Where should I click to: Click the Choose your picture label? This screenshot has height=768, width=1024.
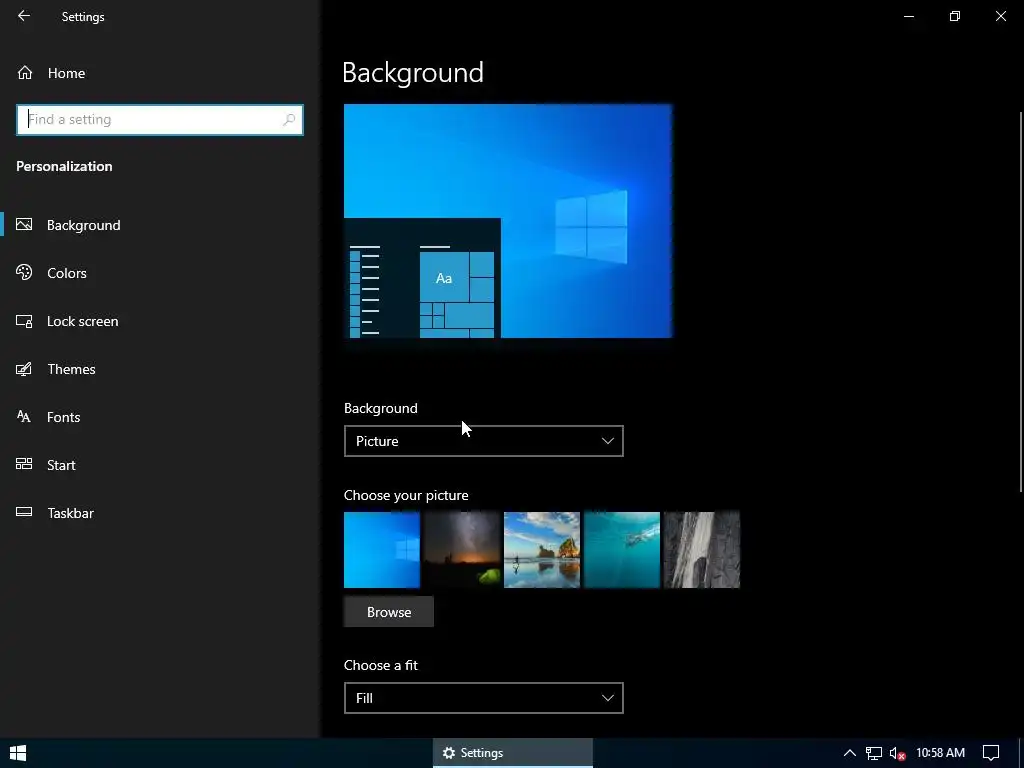click(406, 495)
